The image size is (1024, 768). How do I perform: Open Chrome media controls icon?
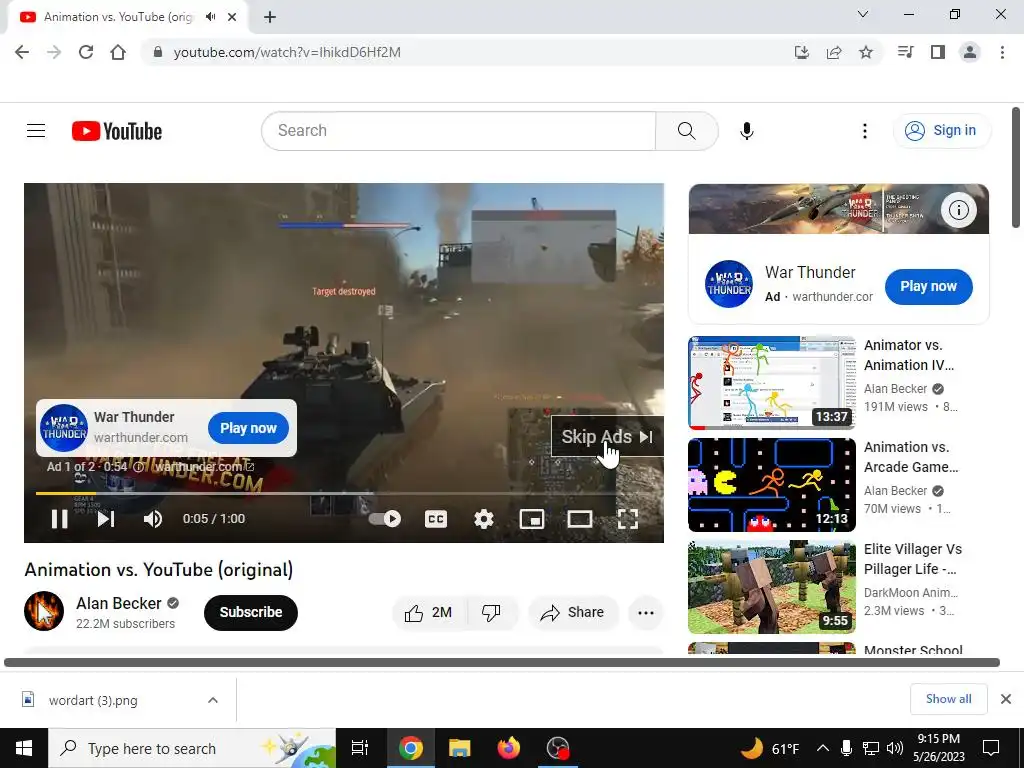pyautogui.click(x=905, y=52)
